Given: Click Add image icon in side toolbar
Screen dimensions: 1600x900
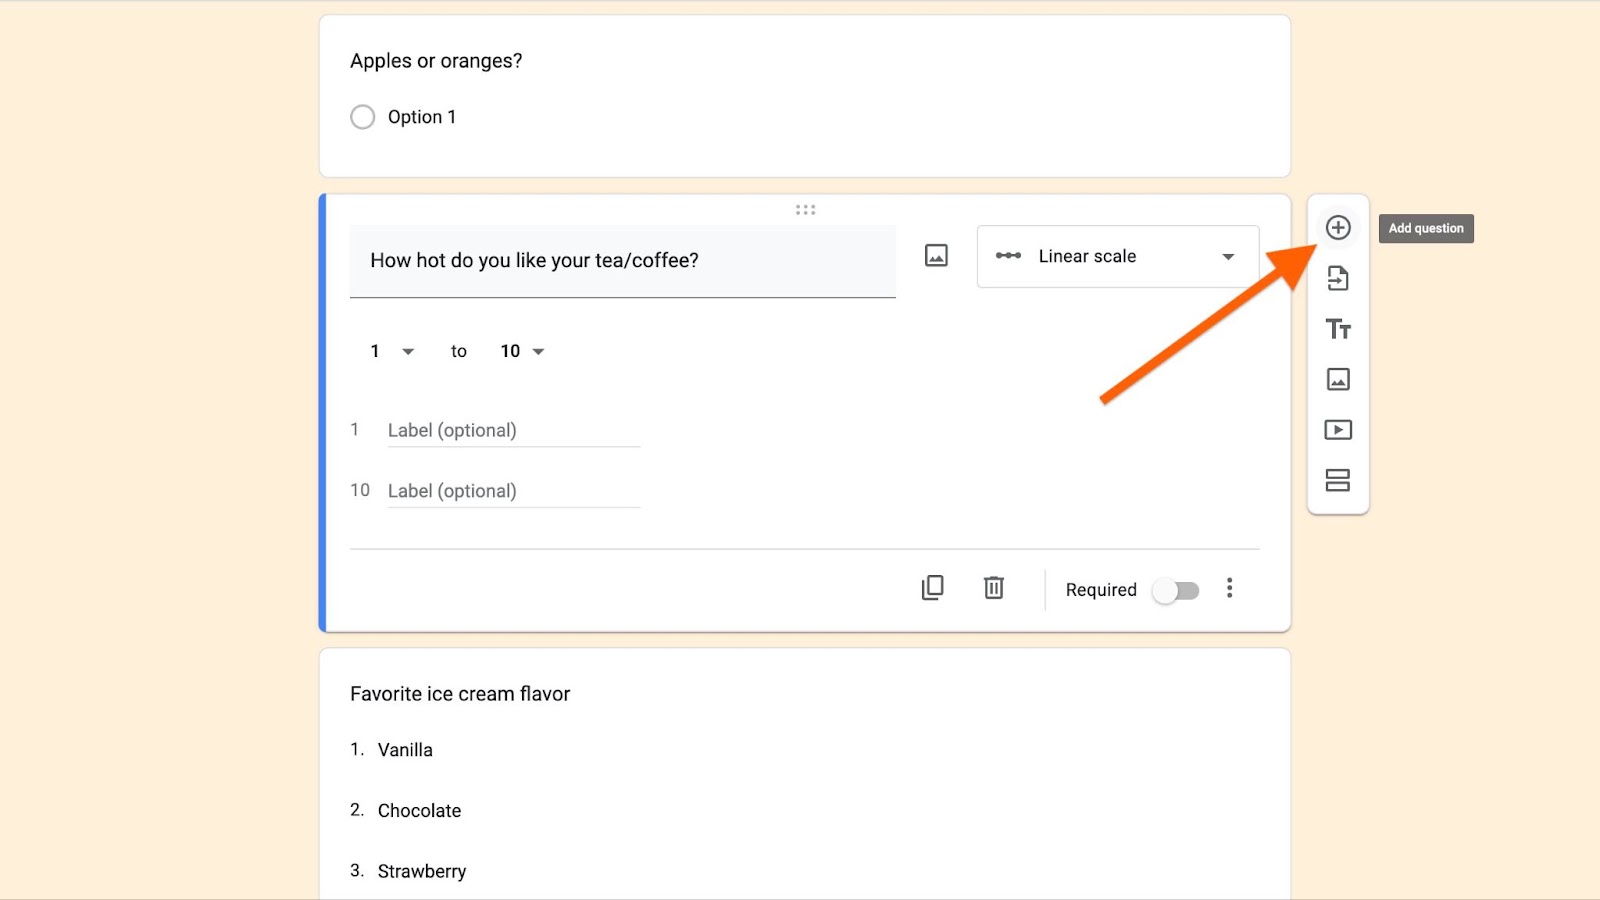Looking at the screenshot, I should tap(1338, 379).
